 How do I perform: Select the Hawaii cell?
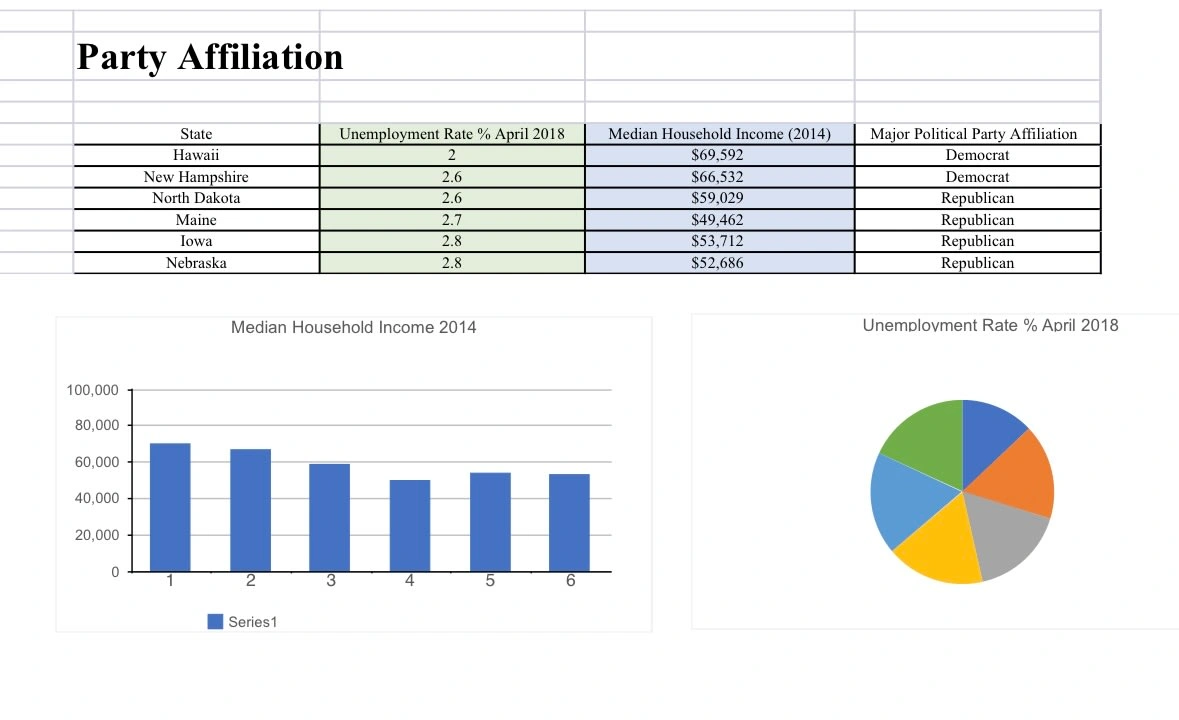(x=196, y=155)
